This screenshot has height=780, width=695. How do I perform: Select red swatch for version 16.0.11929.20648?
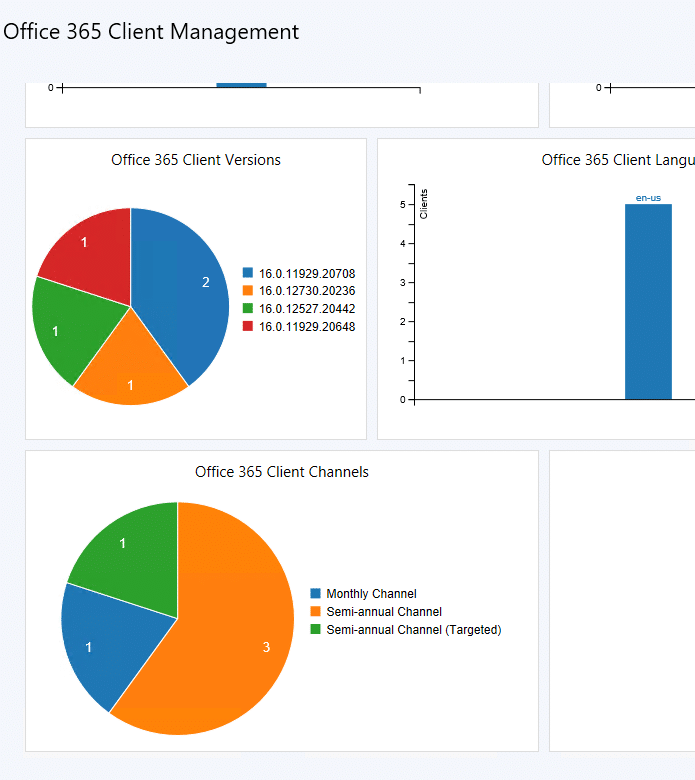coord(248,327)
